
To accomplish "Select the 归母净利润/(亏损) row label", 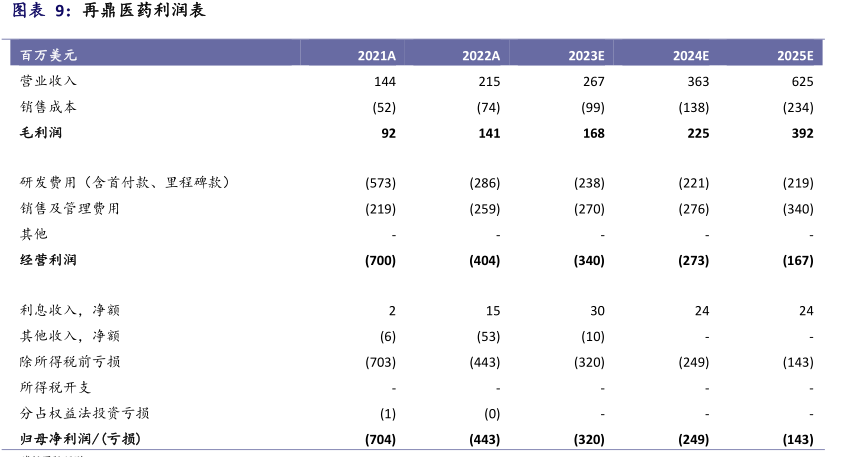I will [x=80, y=439].
